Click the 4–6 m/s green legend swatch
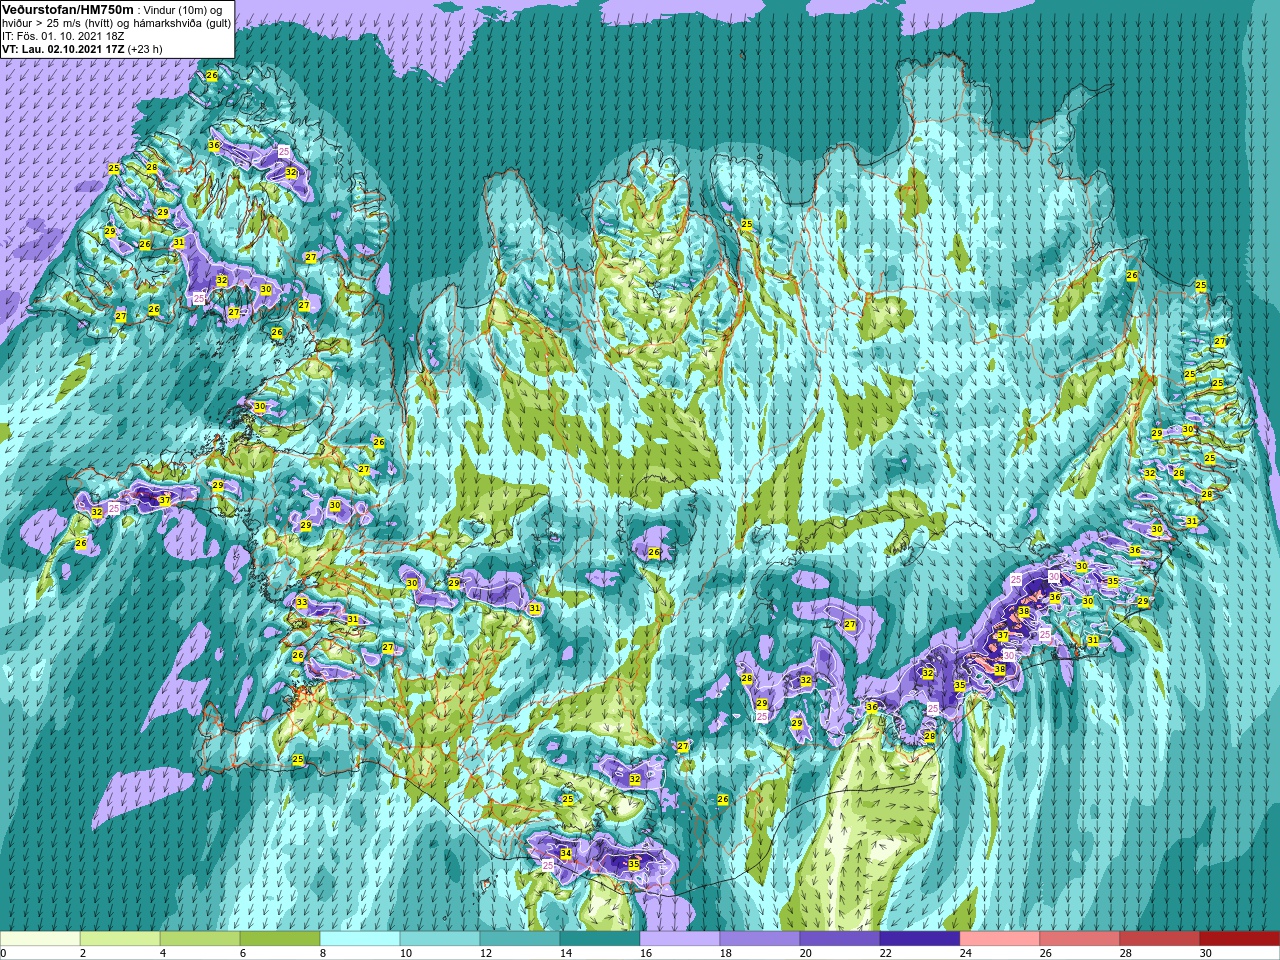The width and height of the screenshot is (1280, 960). [x=200, y=939]
